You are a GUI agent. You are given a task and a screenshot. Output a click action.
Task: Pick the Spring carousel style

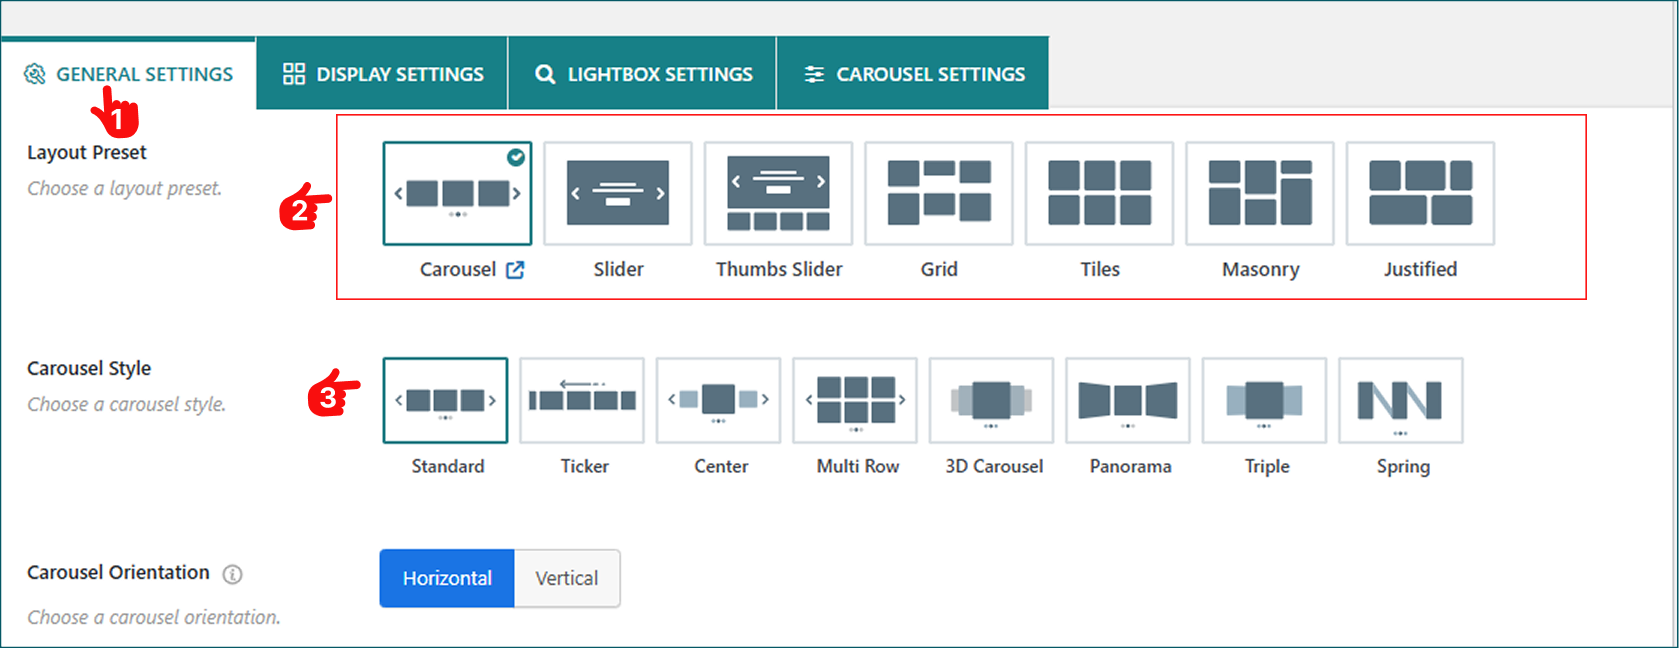click(1400, 401)
